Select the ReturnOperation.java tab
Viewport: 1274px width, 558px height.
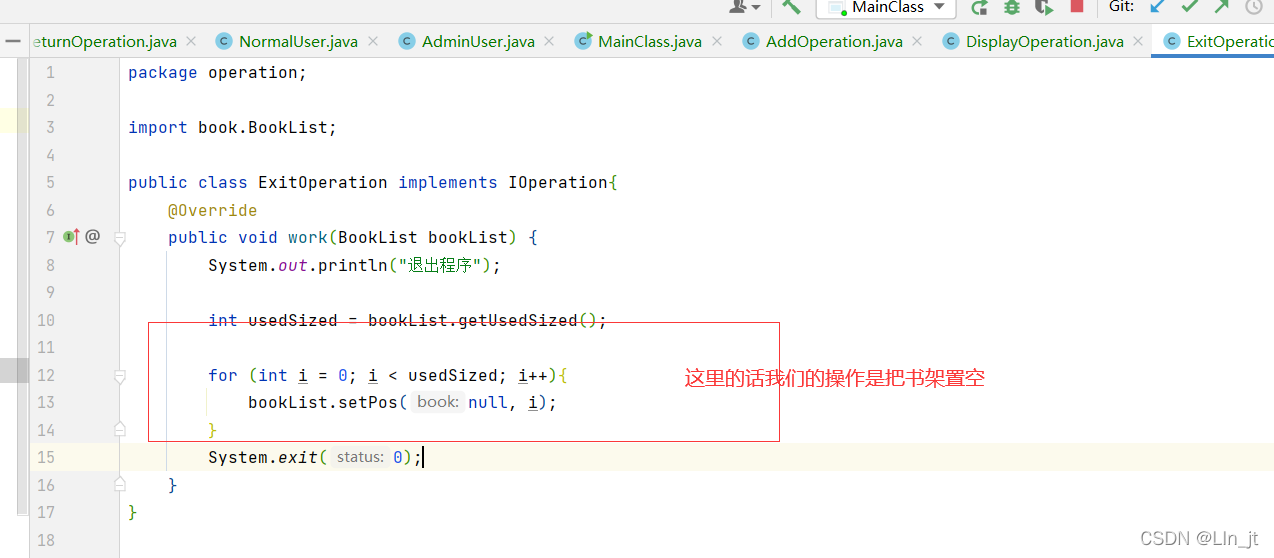coord(104,41)
